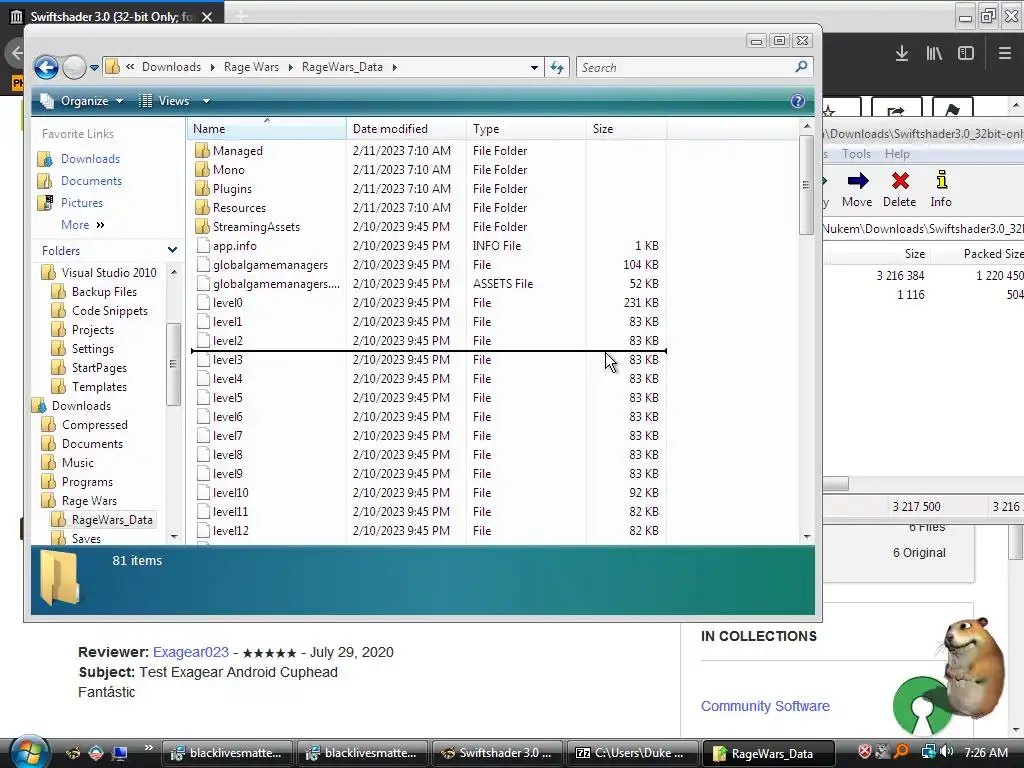
Task: Close the Swiftshader 3.0 browser tab
Action: 207,17
